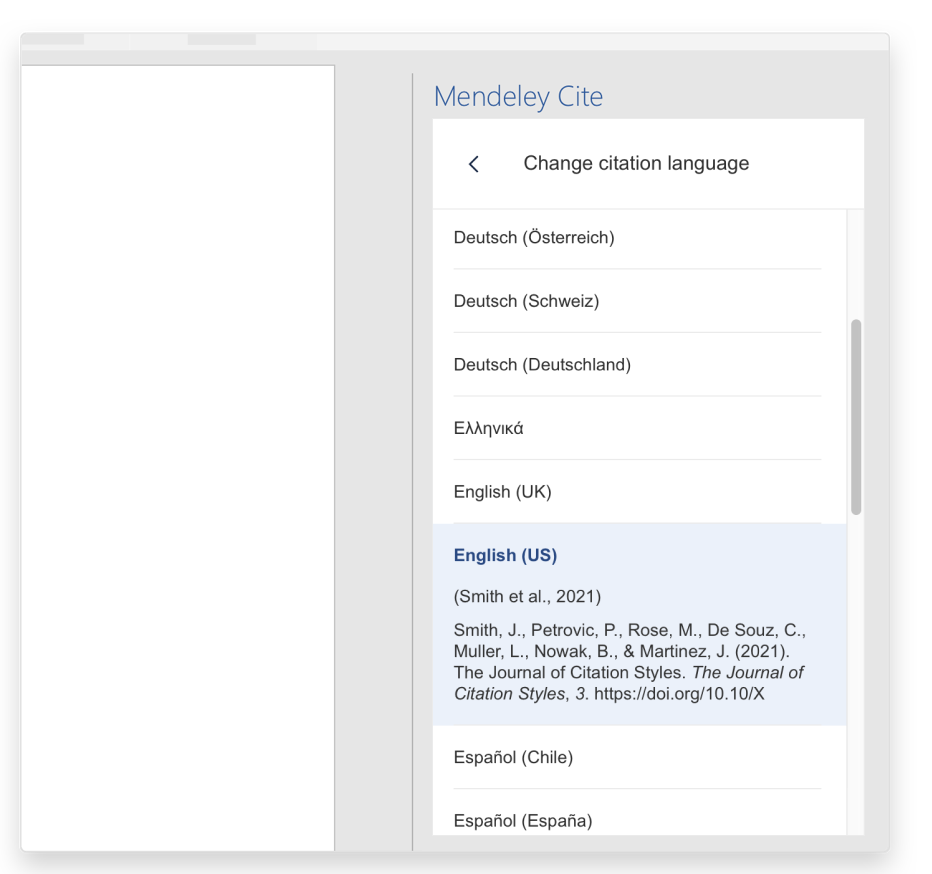Pick Ελληνικά as the citation language
The image size is (932, 874).
point(487,427)
